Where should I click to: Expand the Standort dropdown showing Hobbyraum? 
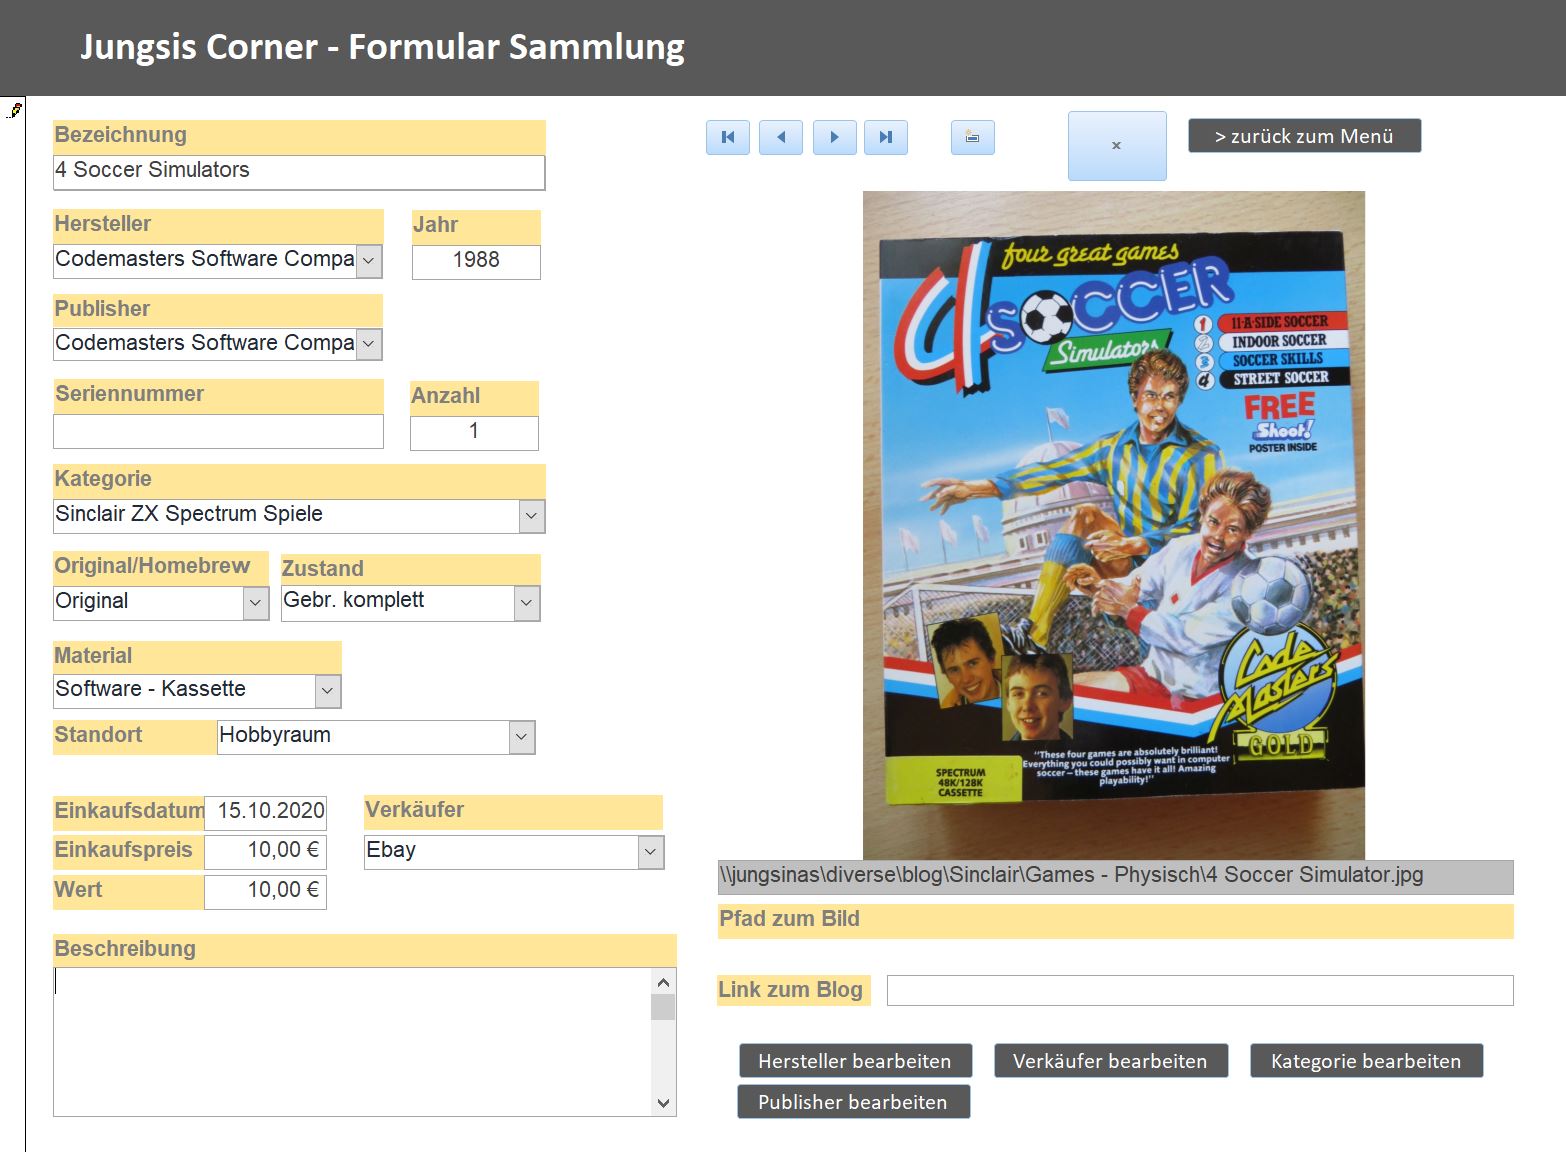click(521, 737)
